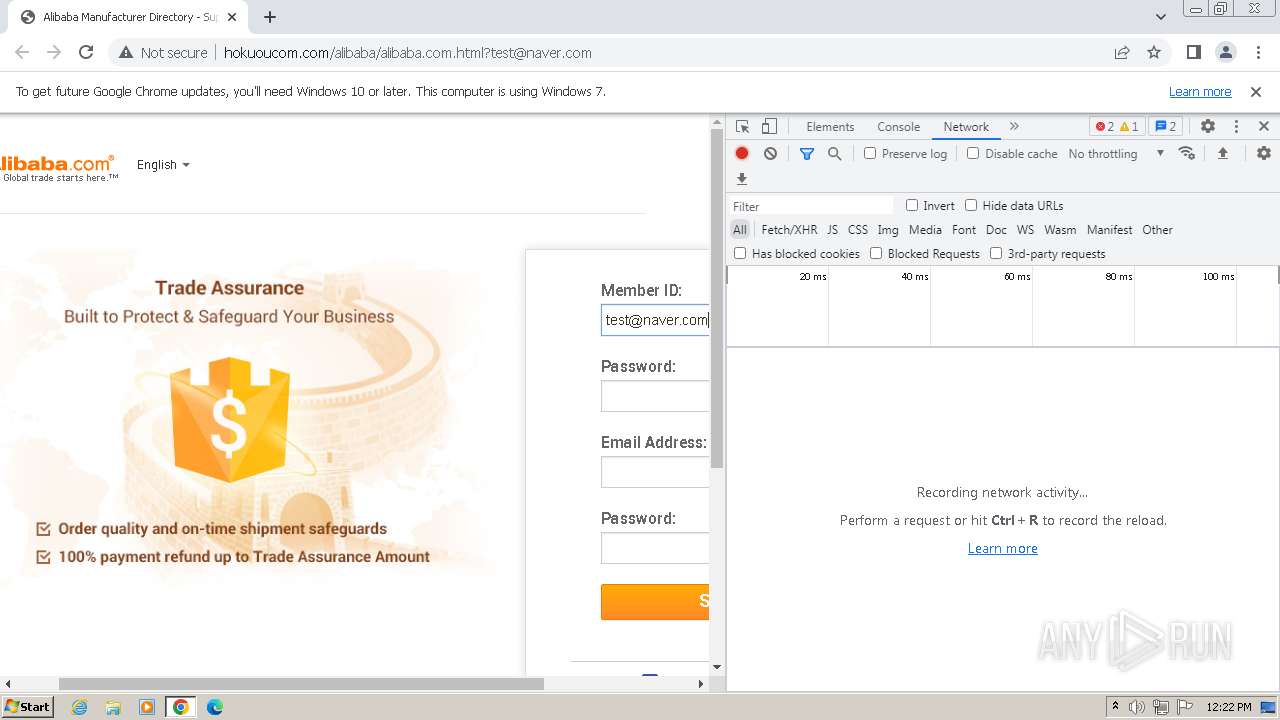Enable Disable cache checkbox

click(973, 153)
